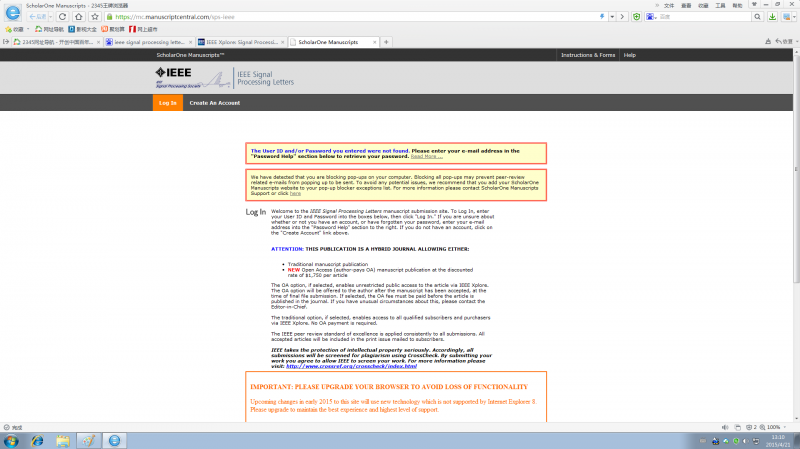Open Baidu search engine selector
Image resolution: width=800 pixels, height=449 pixels.
click(651, 17)
